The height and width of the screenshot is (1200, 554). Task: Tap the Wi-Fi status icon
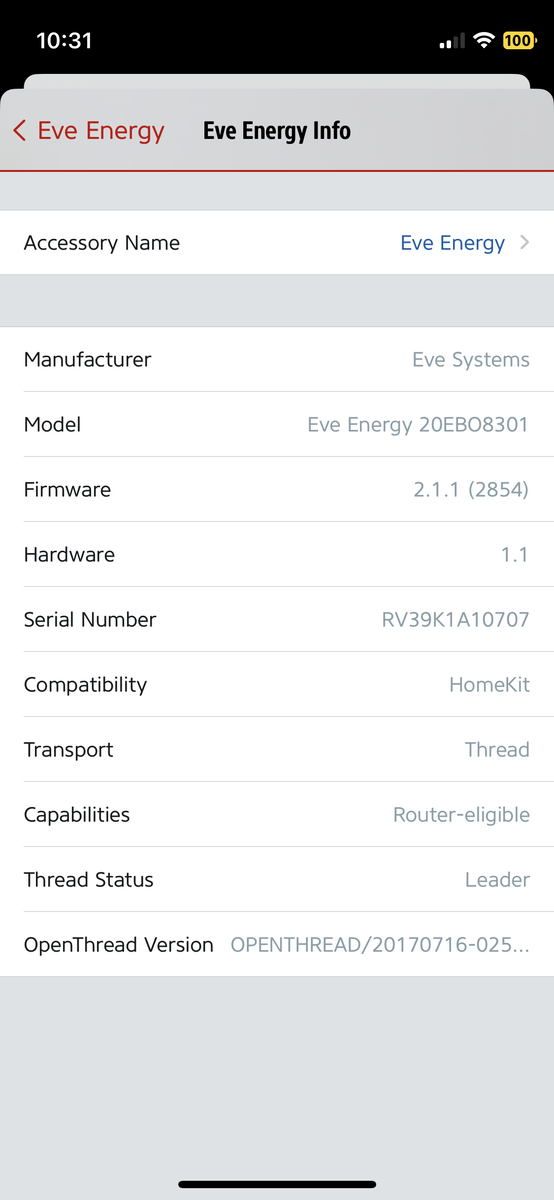click(485, 41)
